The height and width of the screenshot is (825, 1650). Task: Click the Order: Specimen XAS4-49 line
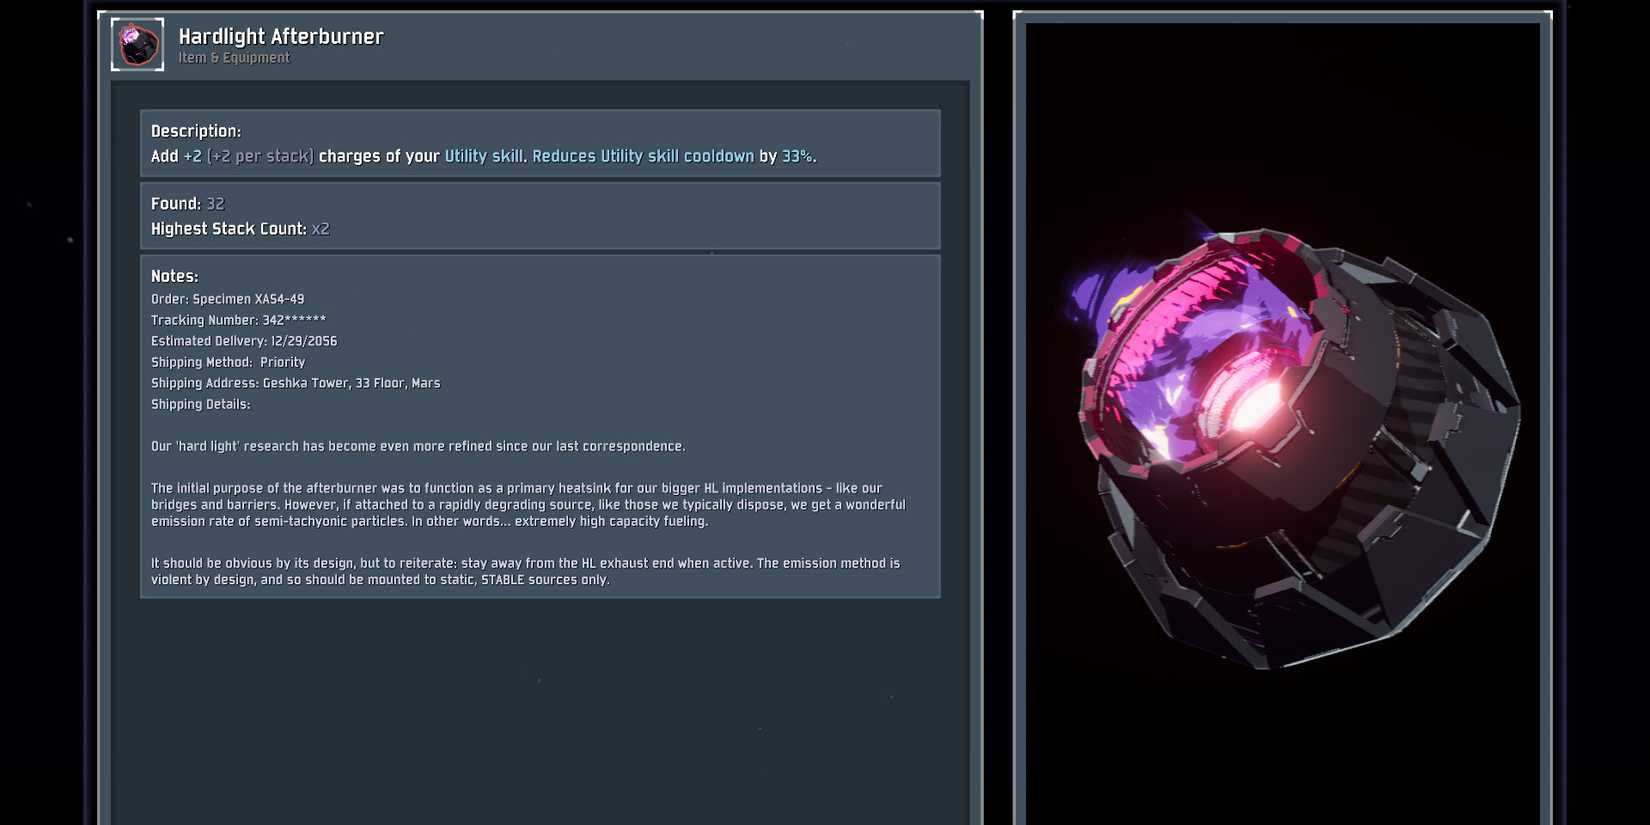coord(228,299)
